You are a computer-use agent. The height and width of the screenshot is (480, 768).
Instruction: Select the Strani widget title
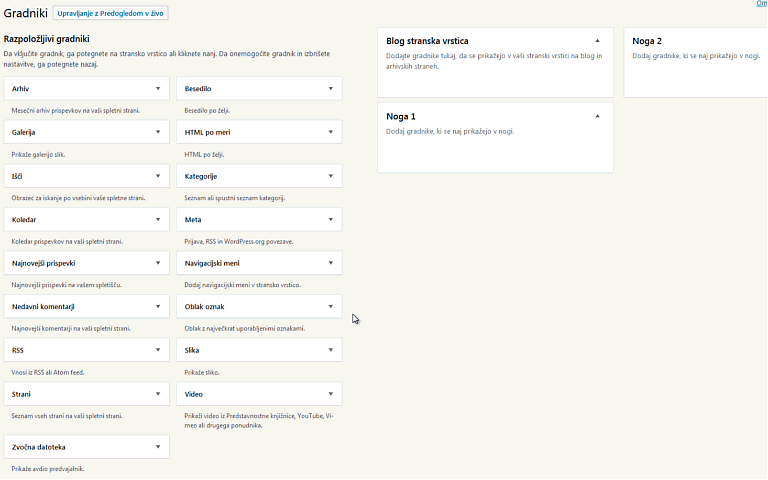[x=21, y=394]
